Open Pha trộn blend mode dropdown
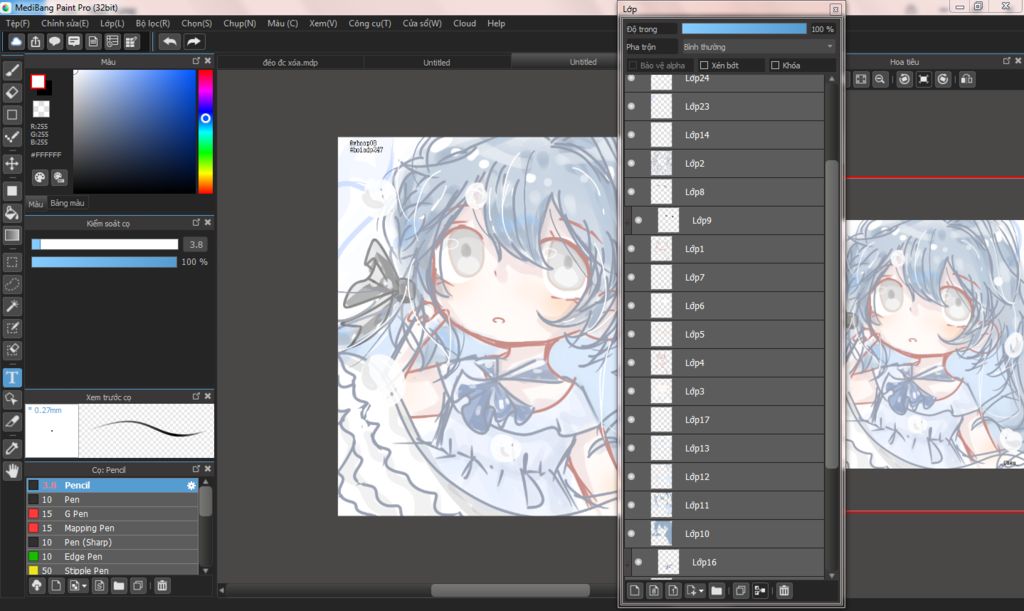1024x611 pixels. [x=758, y=47]
